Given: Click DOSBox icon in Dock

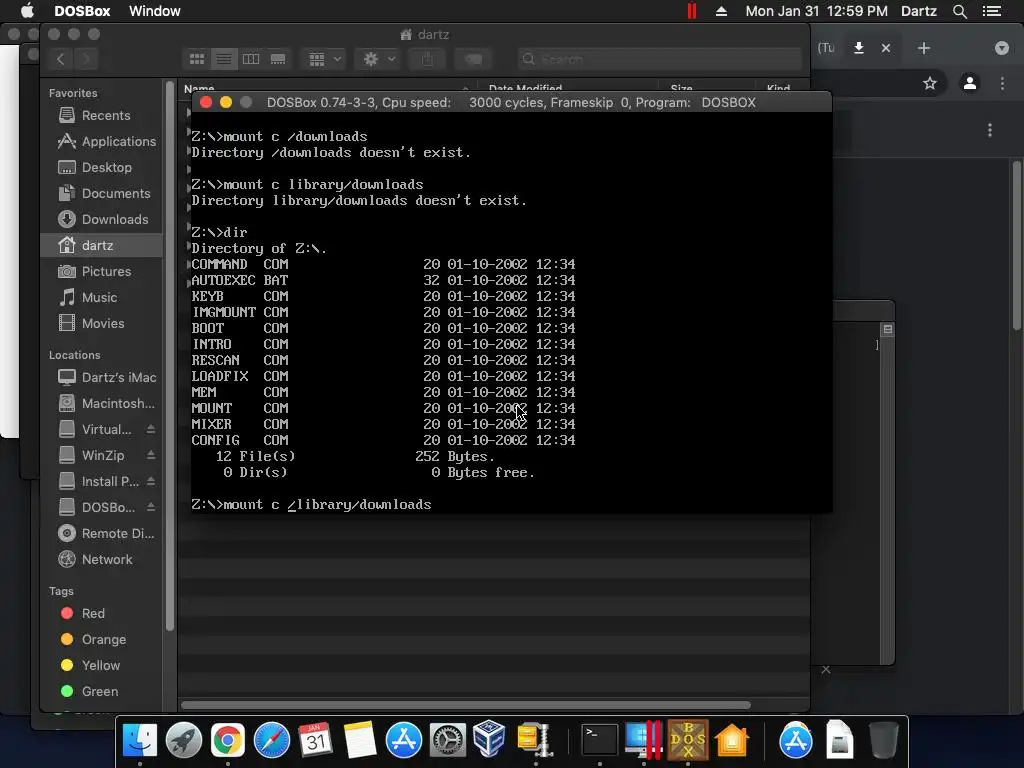Looking at the screenshot, I should [688, 740].
